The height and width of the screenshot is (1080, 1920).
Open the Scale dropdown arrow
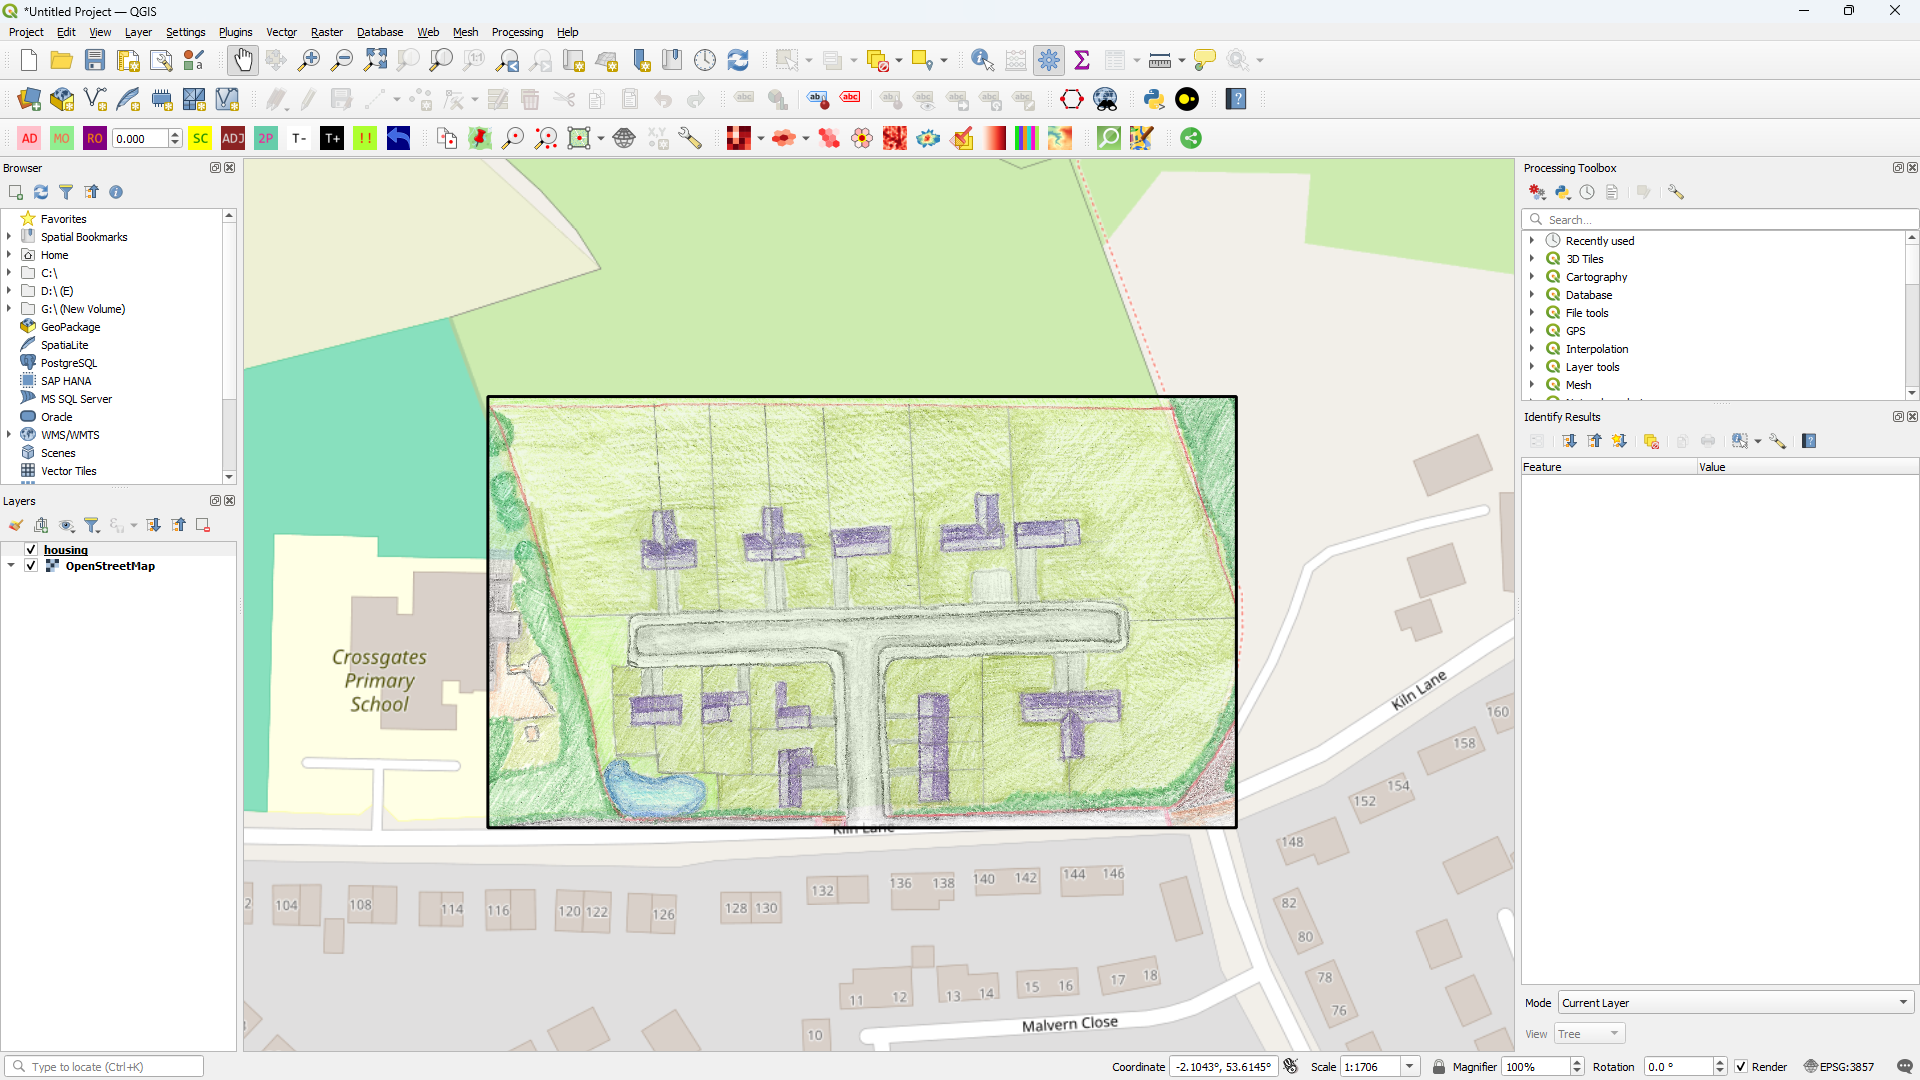pos(1409,1067)
